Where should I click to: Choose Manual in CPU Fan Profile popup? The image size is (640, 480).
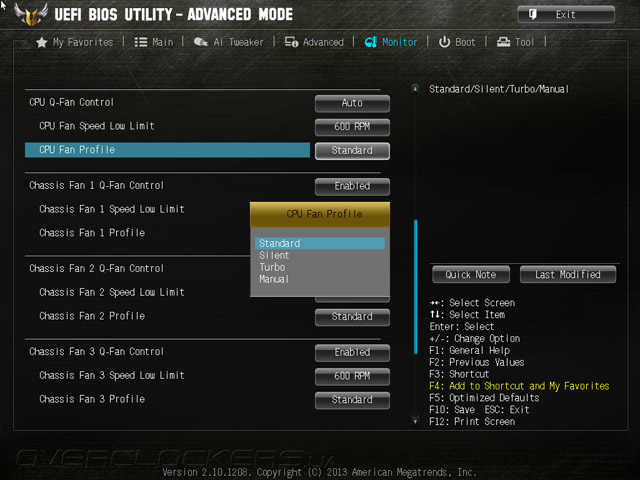point(320,279)
